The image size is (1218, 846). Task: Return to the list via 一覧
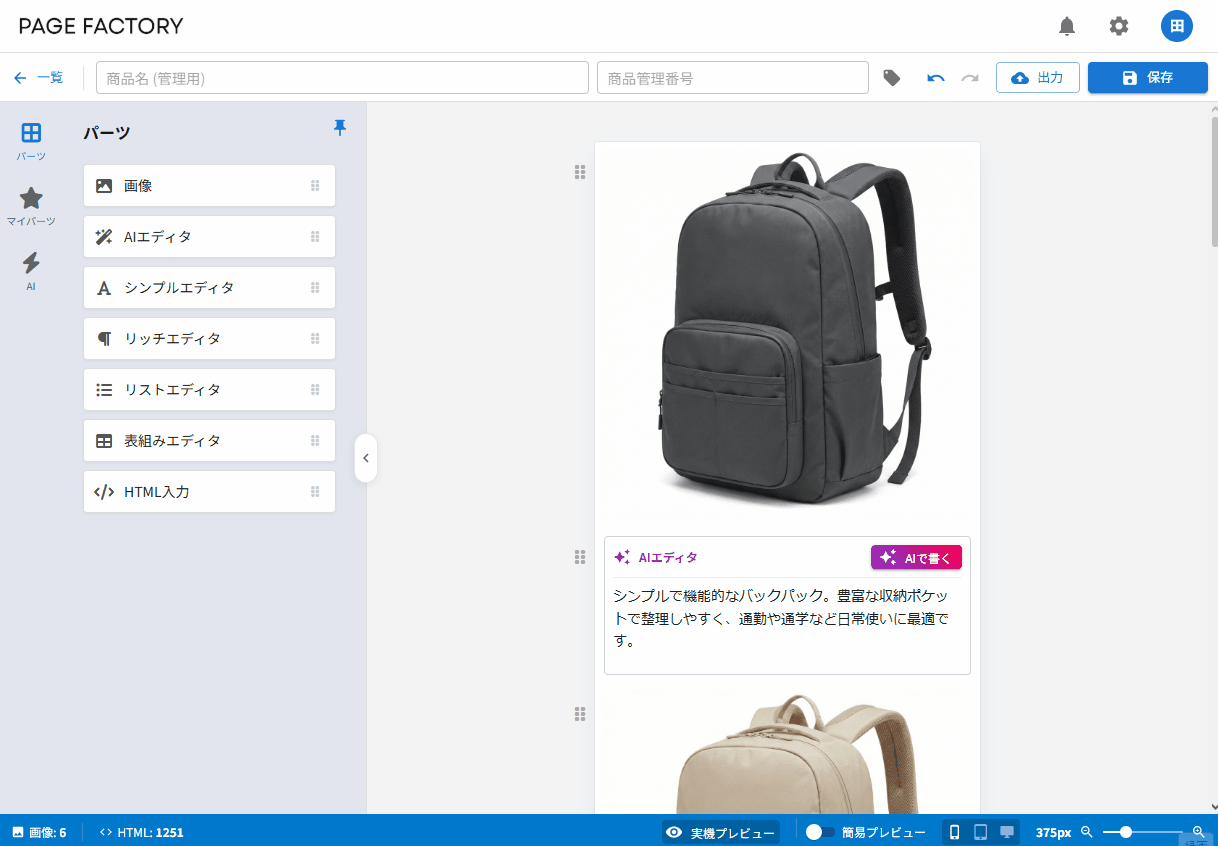pyautogui.click(x=39, y=76)
